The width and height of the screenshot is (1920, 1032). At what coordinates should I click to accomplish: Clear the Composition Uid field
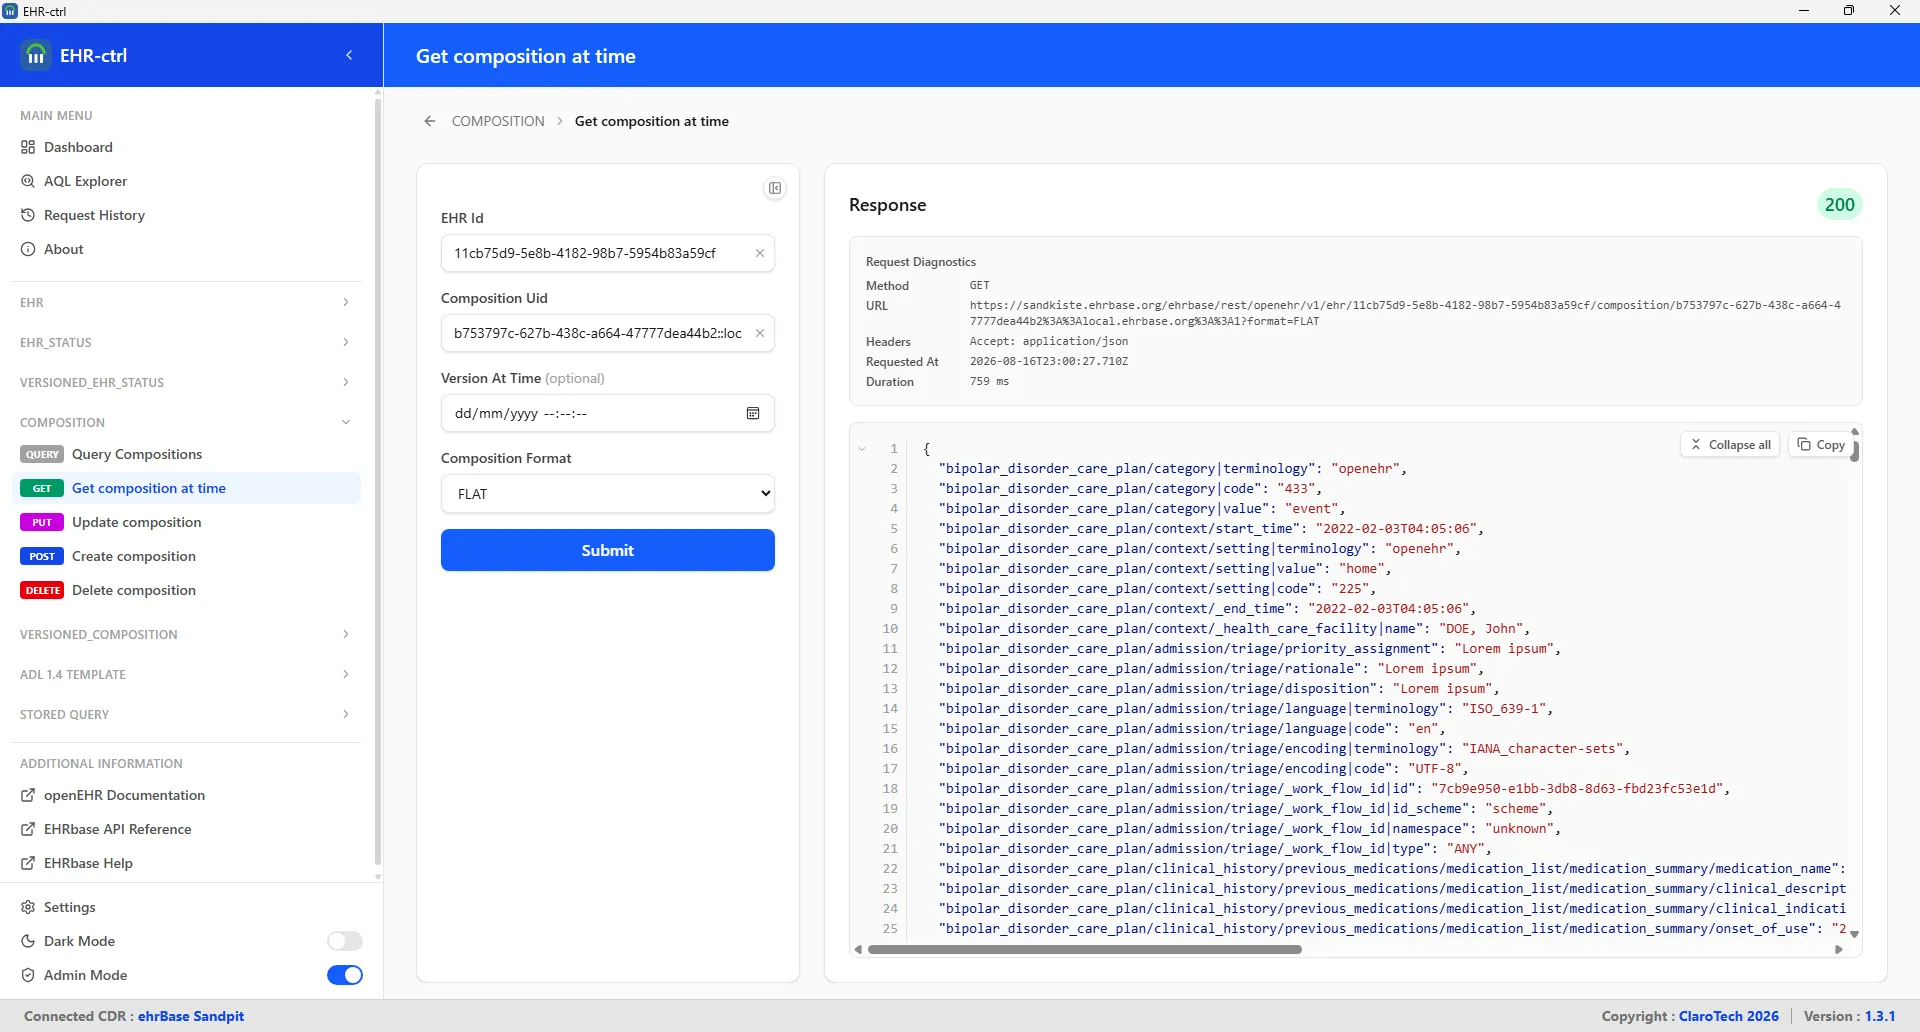tap(760, 333)
